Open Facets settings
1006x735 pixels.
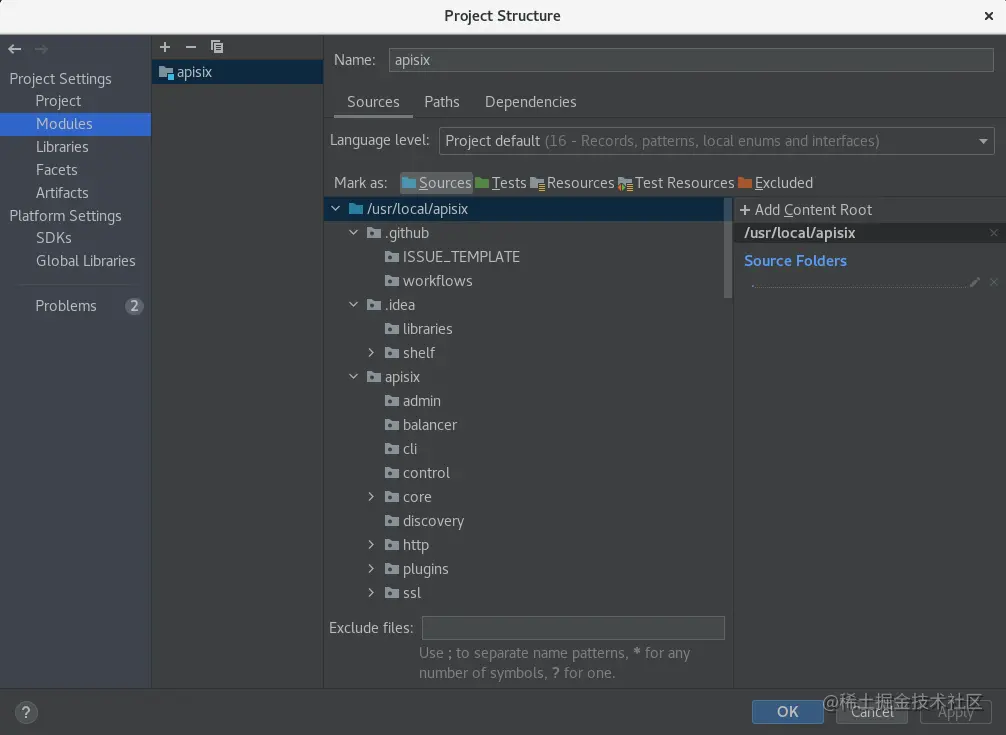pos(56,170)
